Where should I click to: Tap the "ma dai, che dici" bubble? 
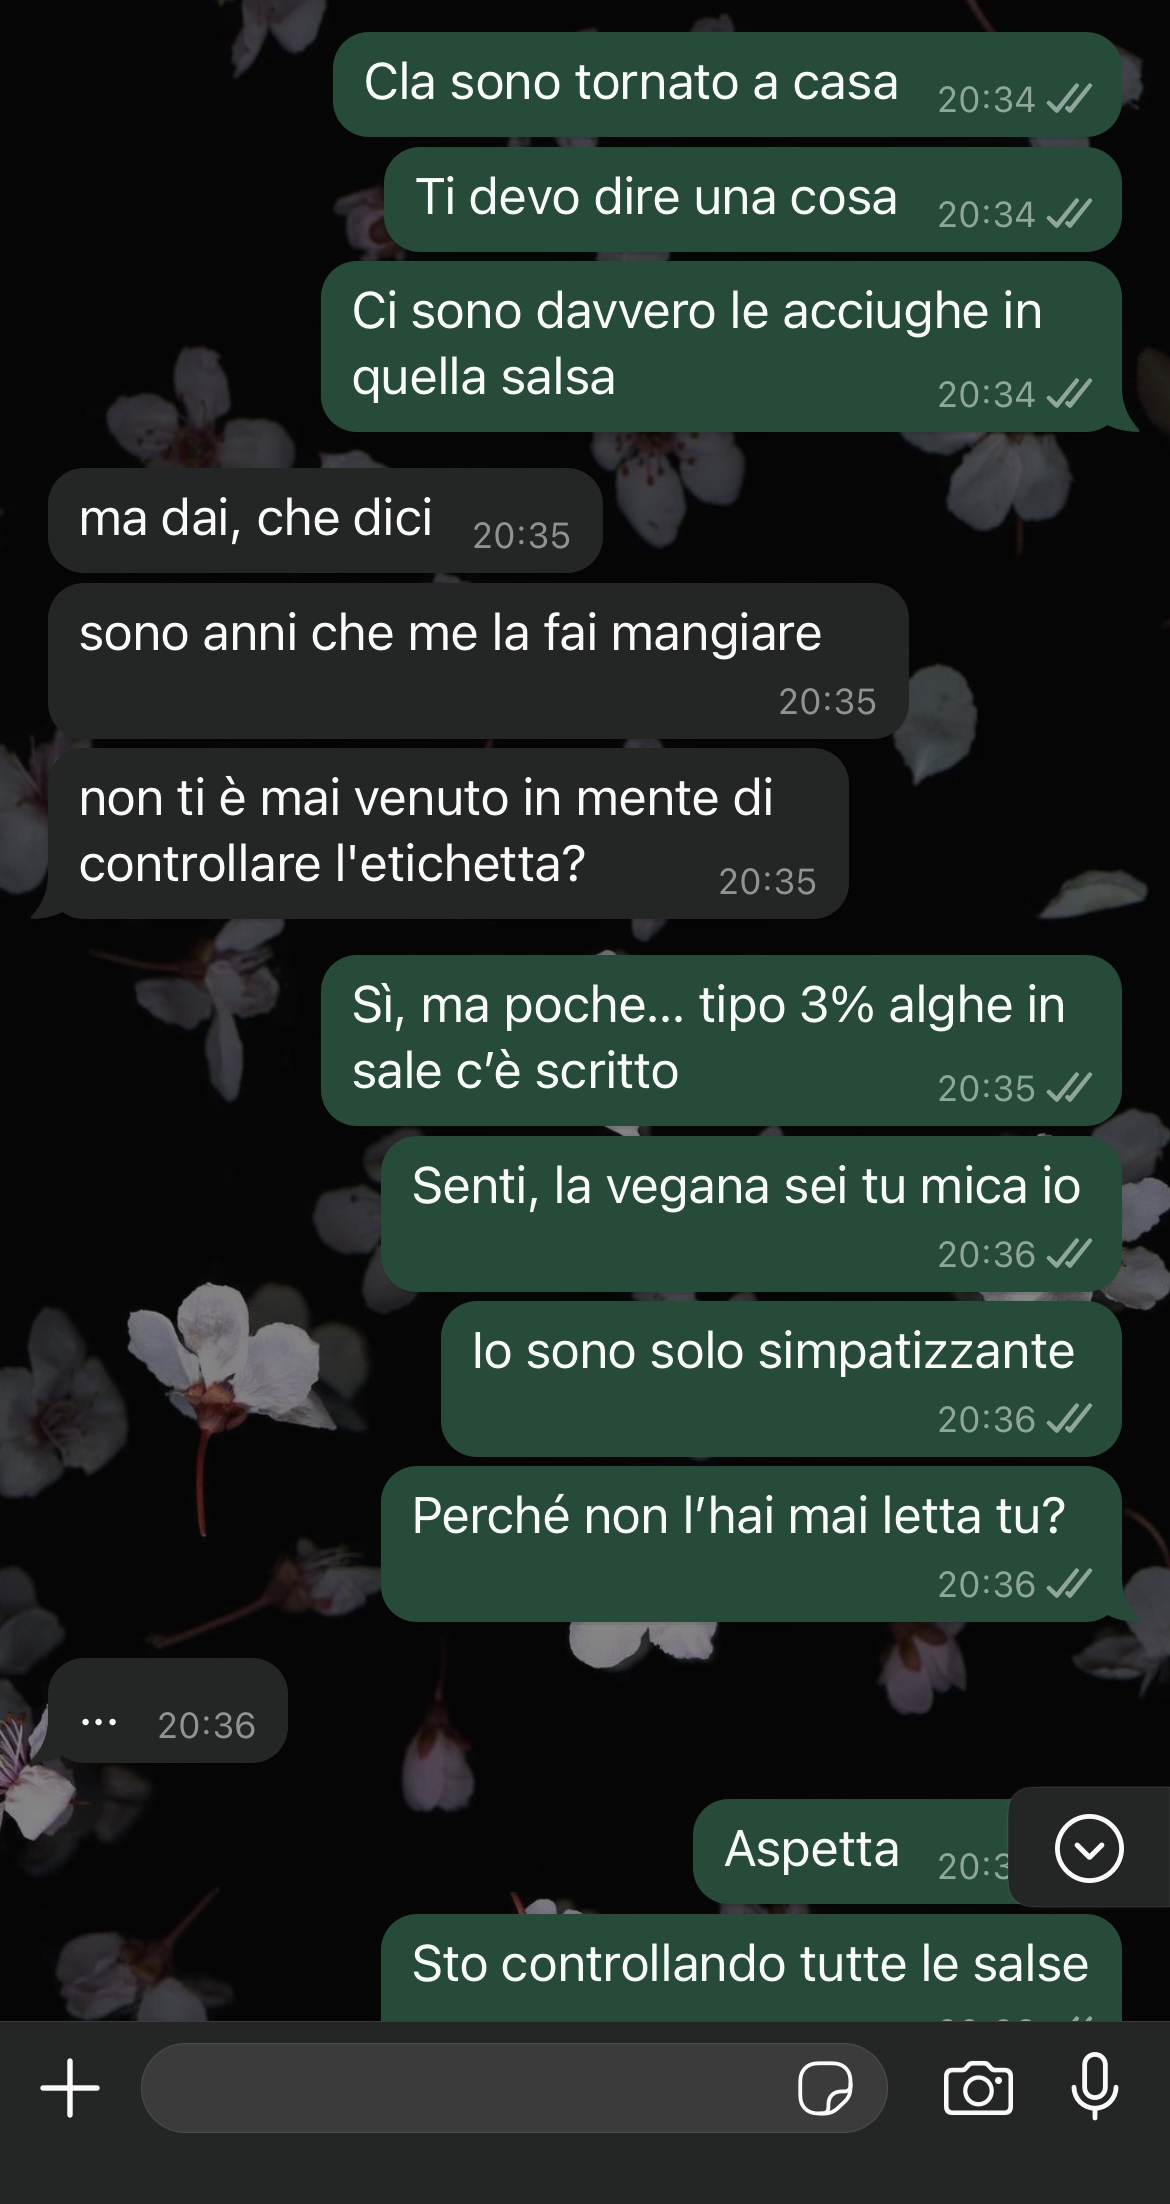pyautogui.click(x=325, y=520)
